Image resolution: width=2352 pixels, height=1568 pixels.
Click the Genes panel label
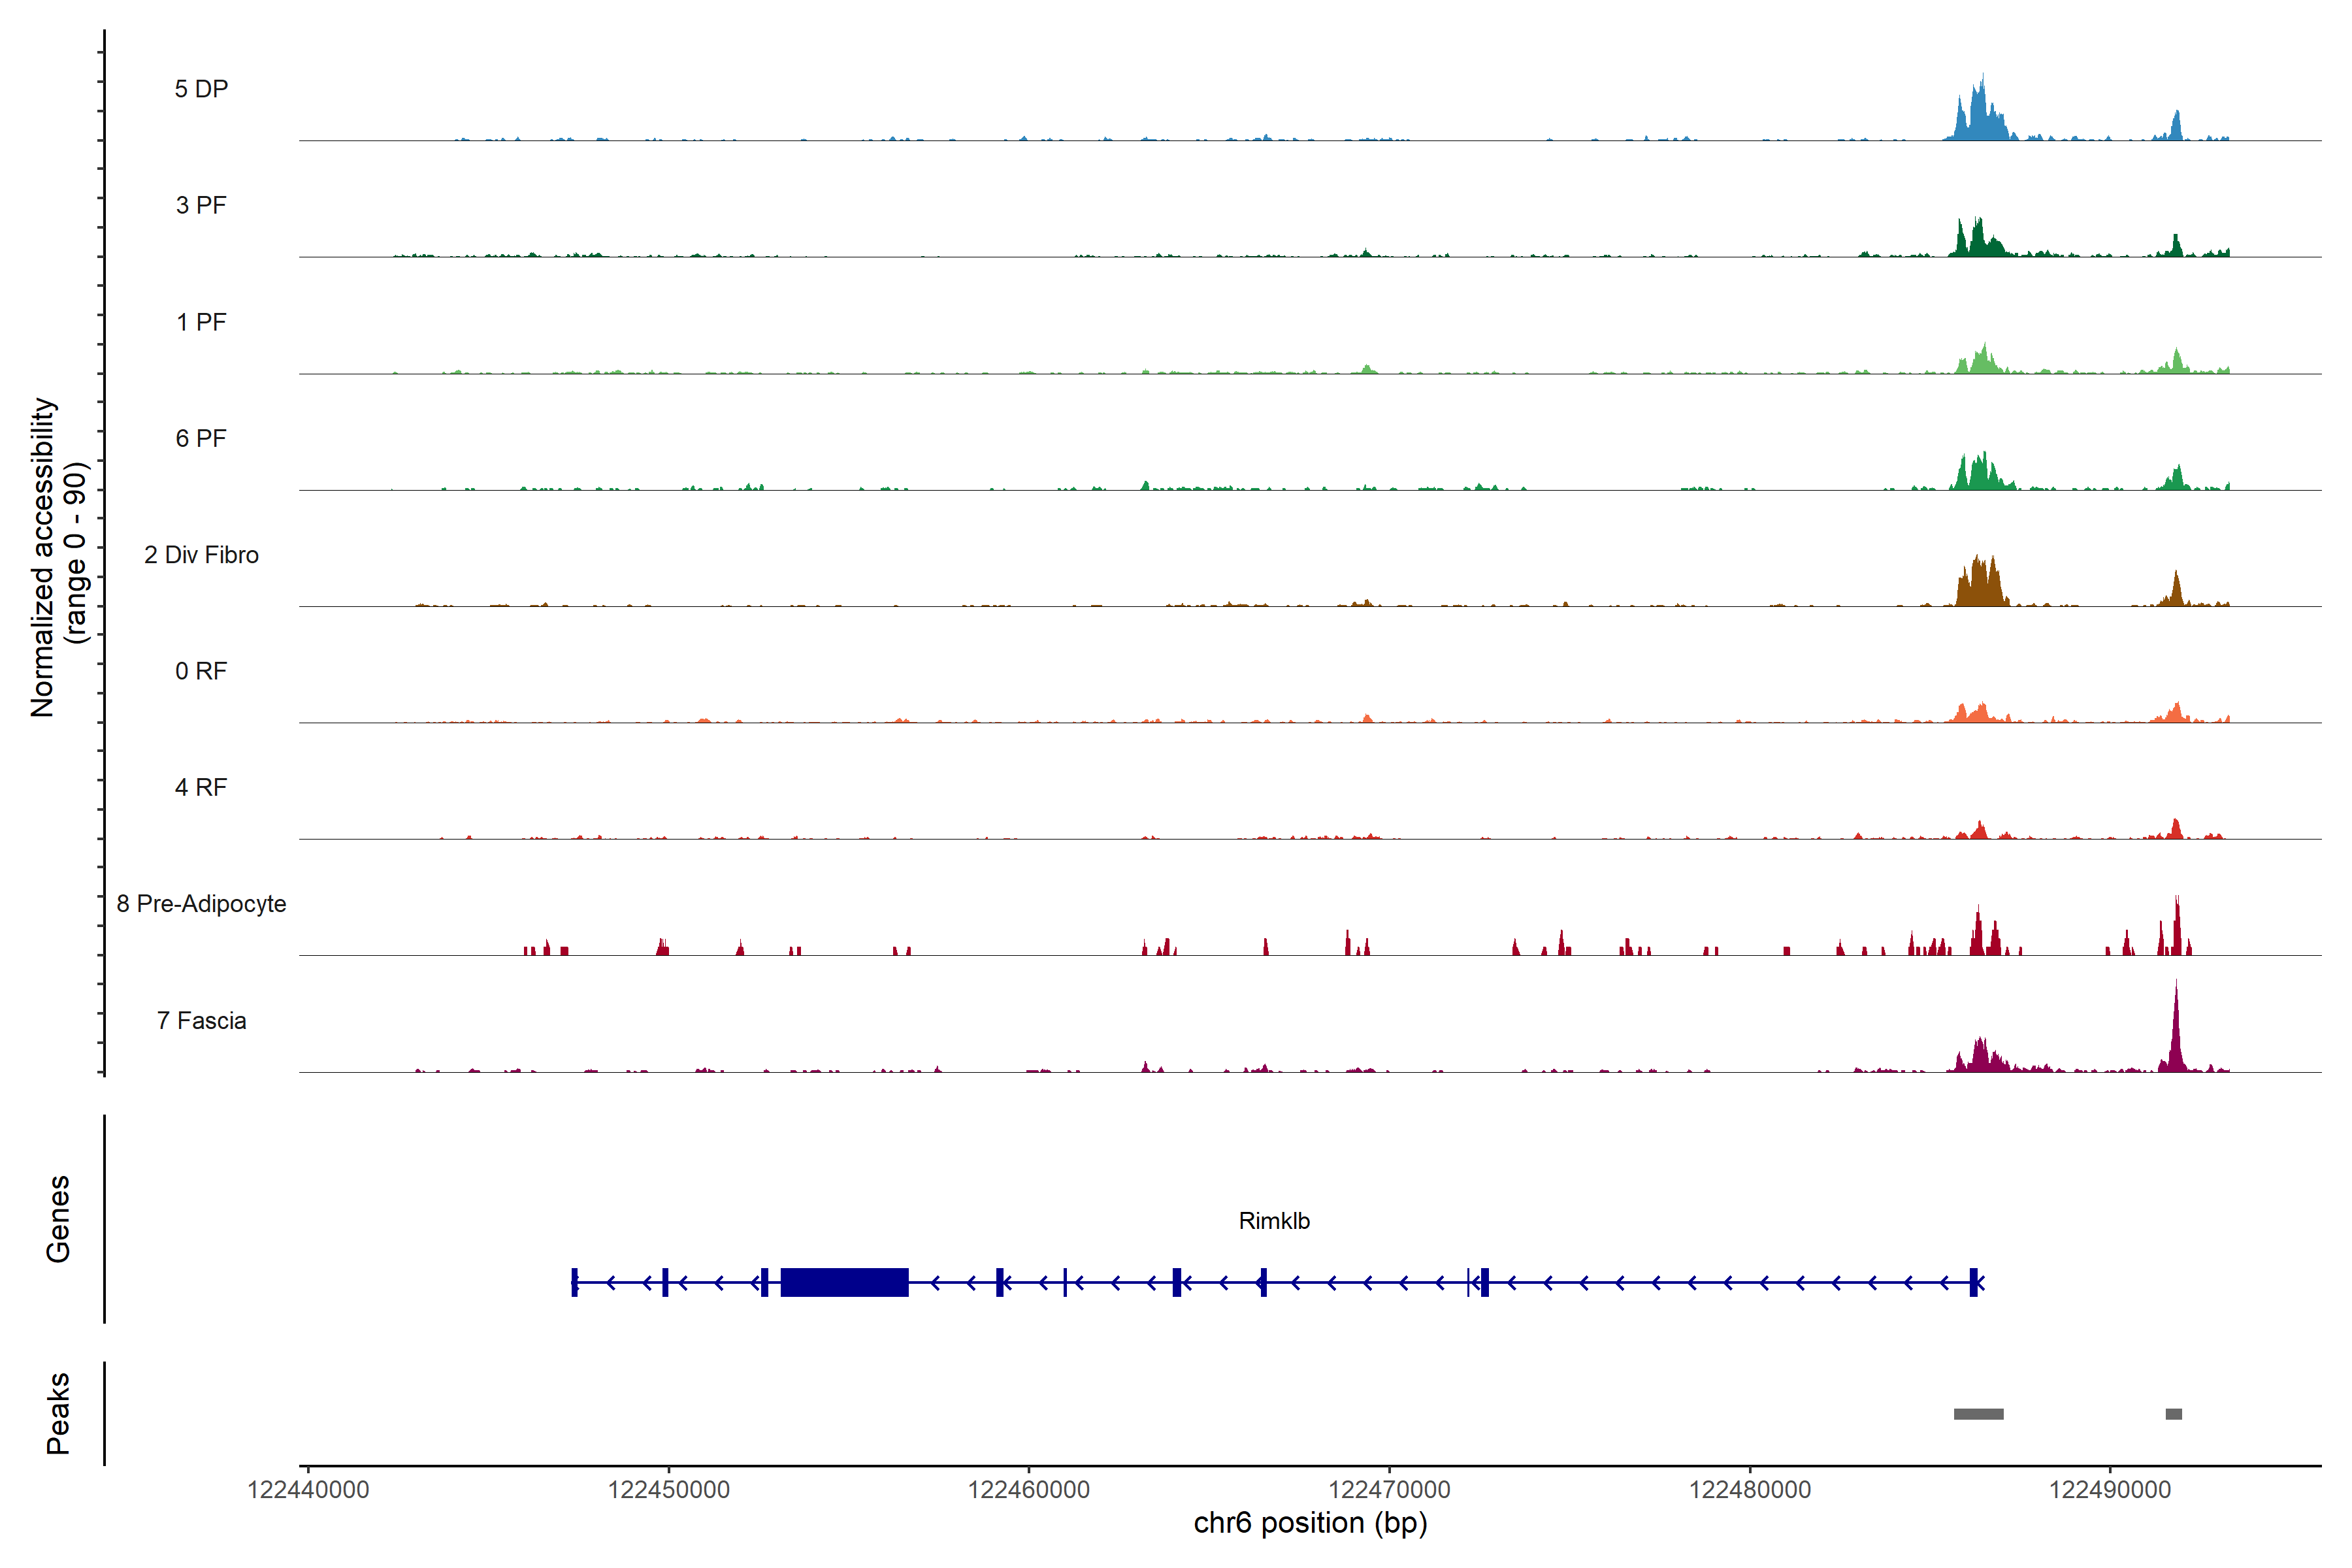click(58, 1218)
